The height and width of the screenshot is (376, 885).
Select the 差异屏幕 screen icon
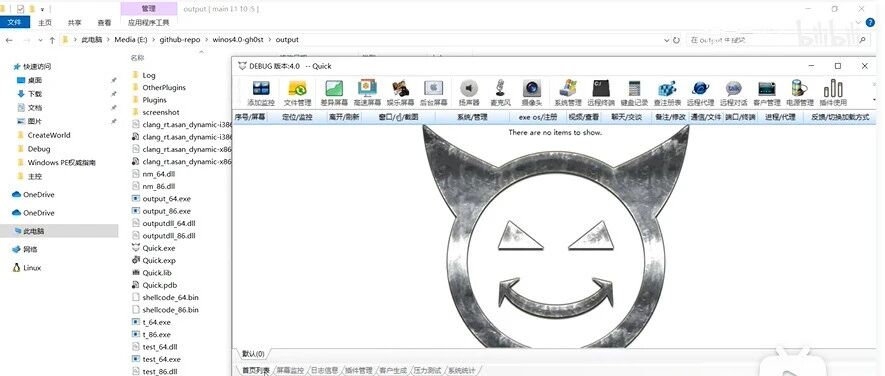(334, 93)
